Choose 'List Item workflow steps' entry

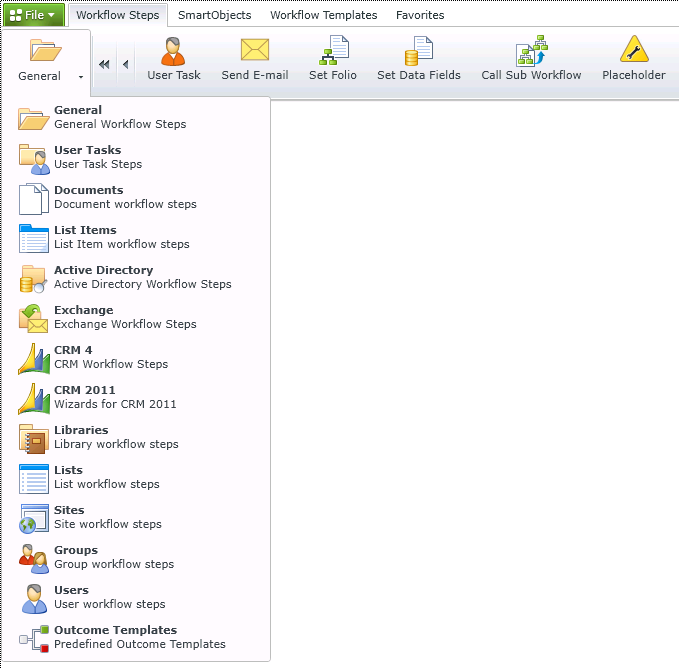pyautogui.click(x=122, y=244)
